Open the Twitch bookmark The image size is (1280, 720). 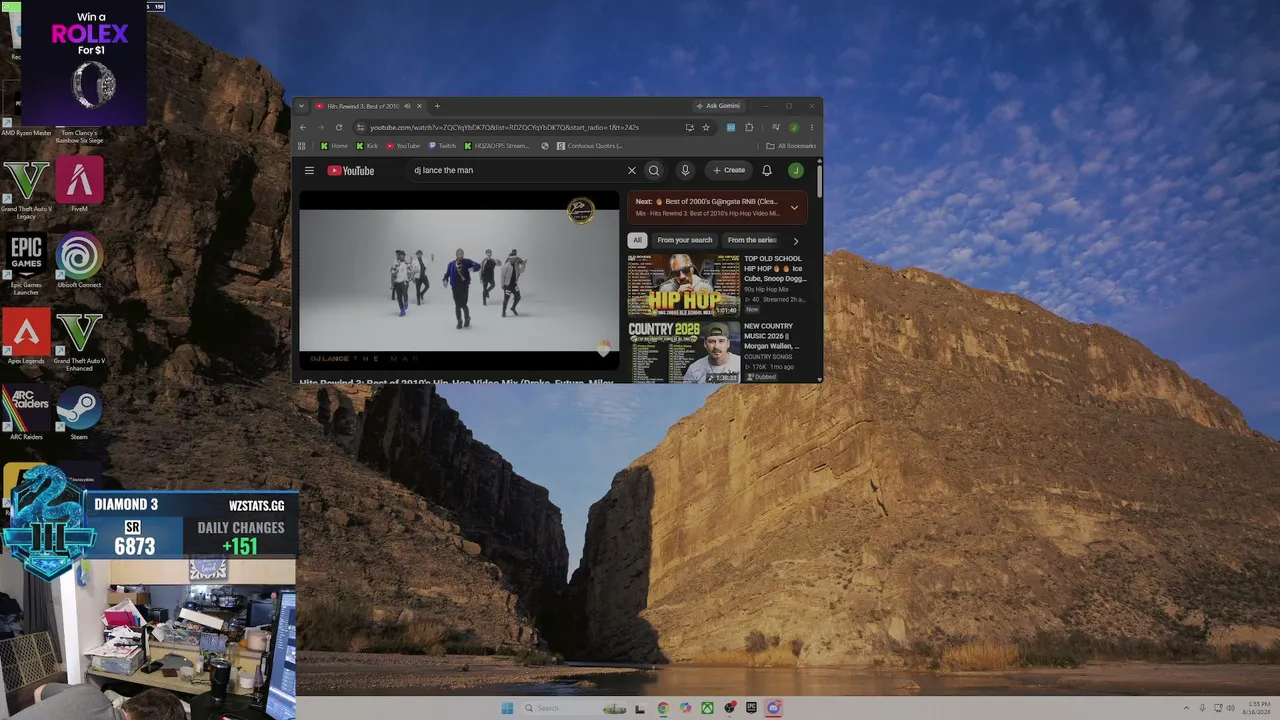442,146
